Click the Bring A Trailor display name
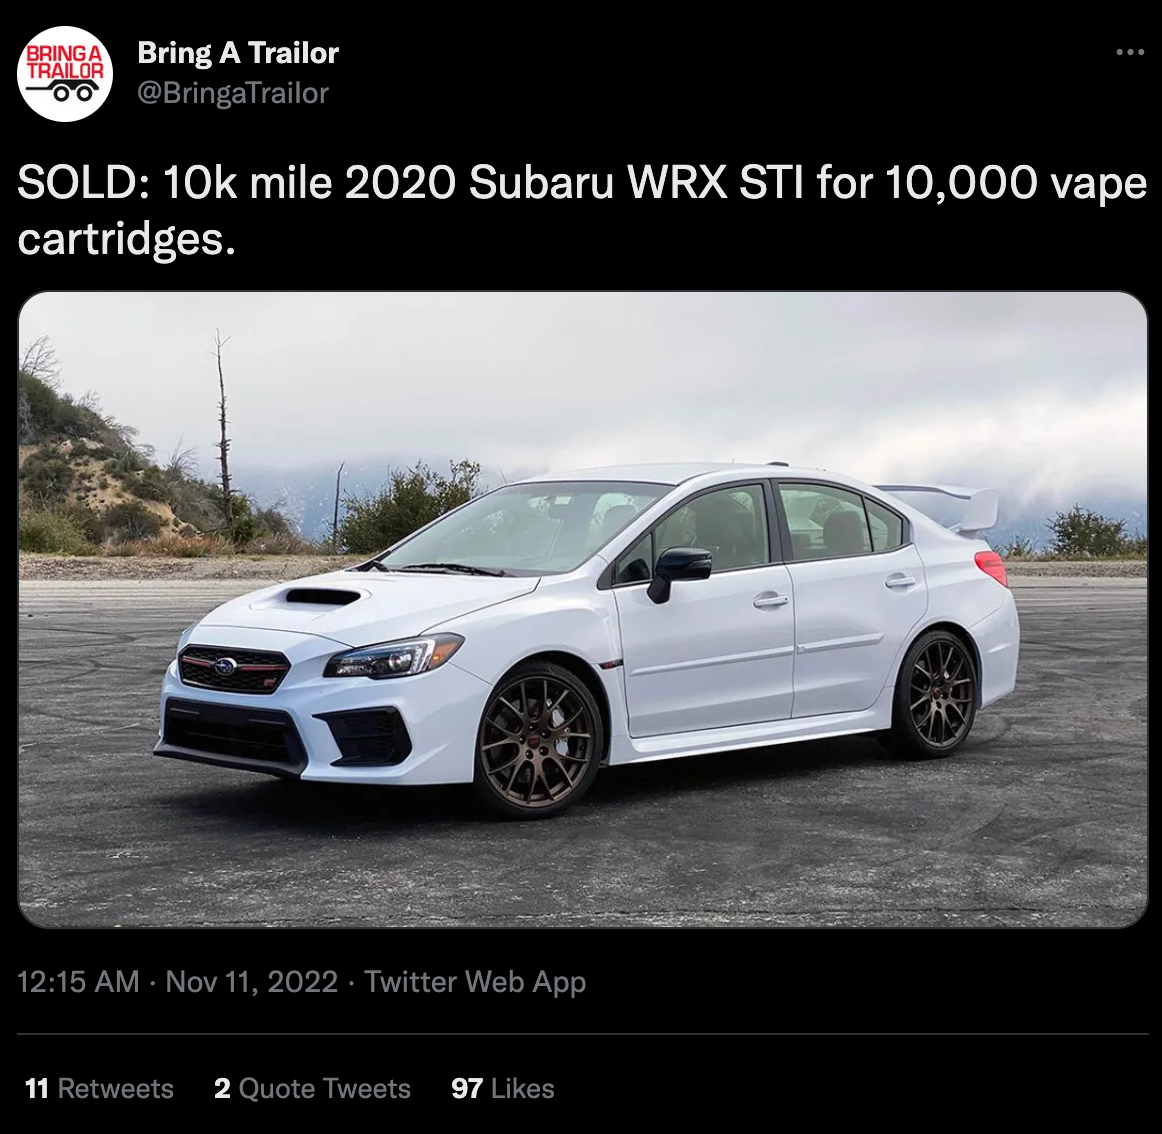 tap(238, 53)
